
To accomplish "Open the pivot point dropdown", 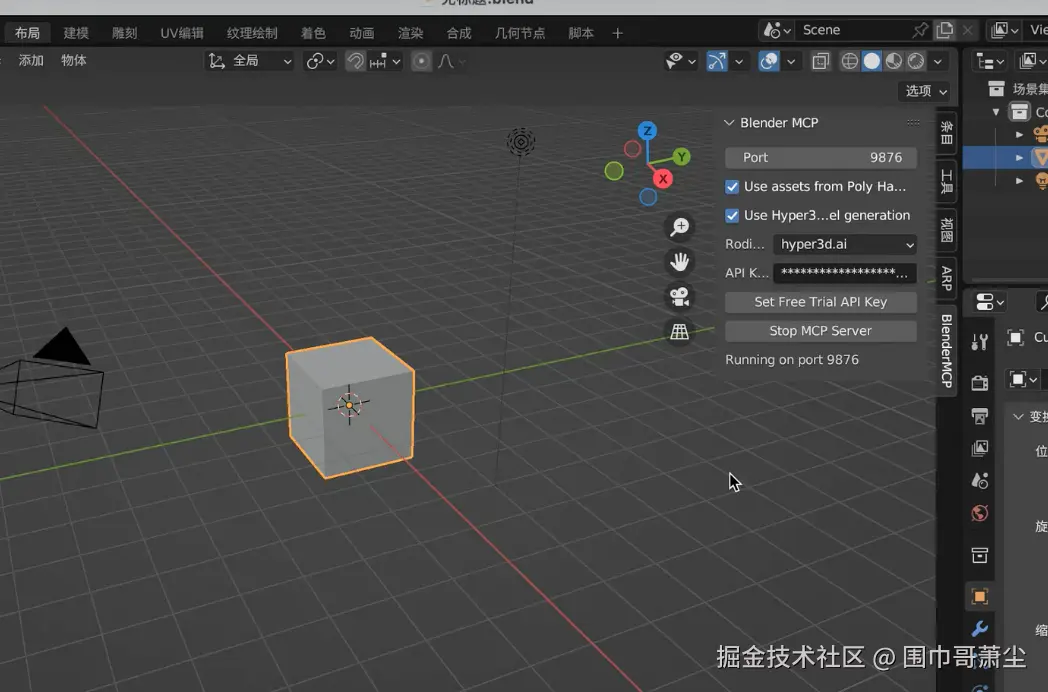I will pos(320,62).
